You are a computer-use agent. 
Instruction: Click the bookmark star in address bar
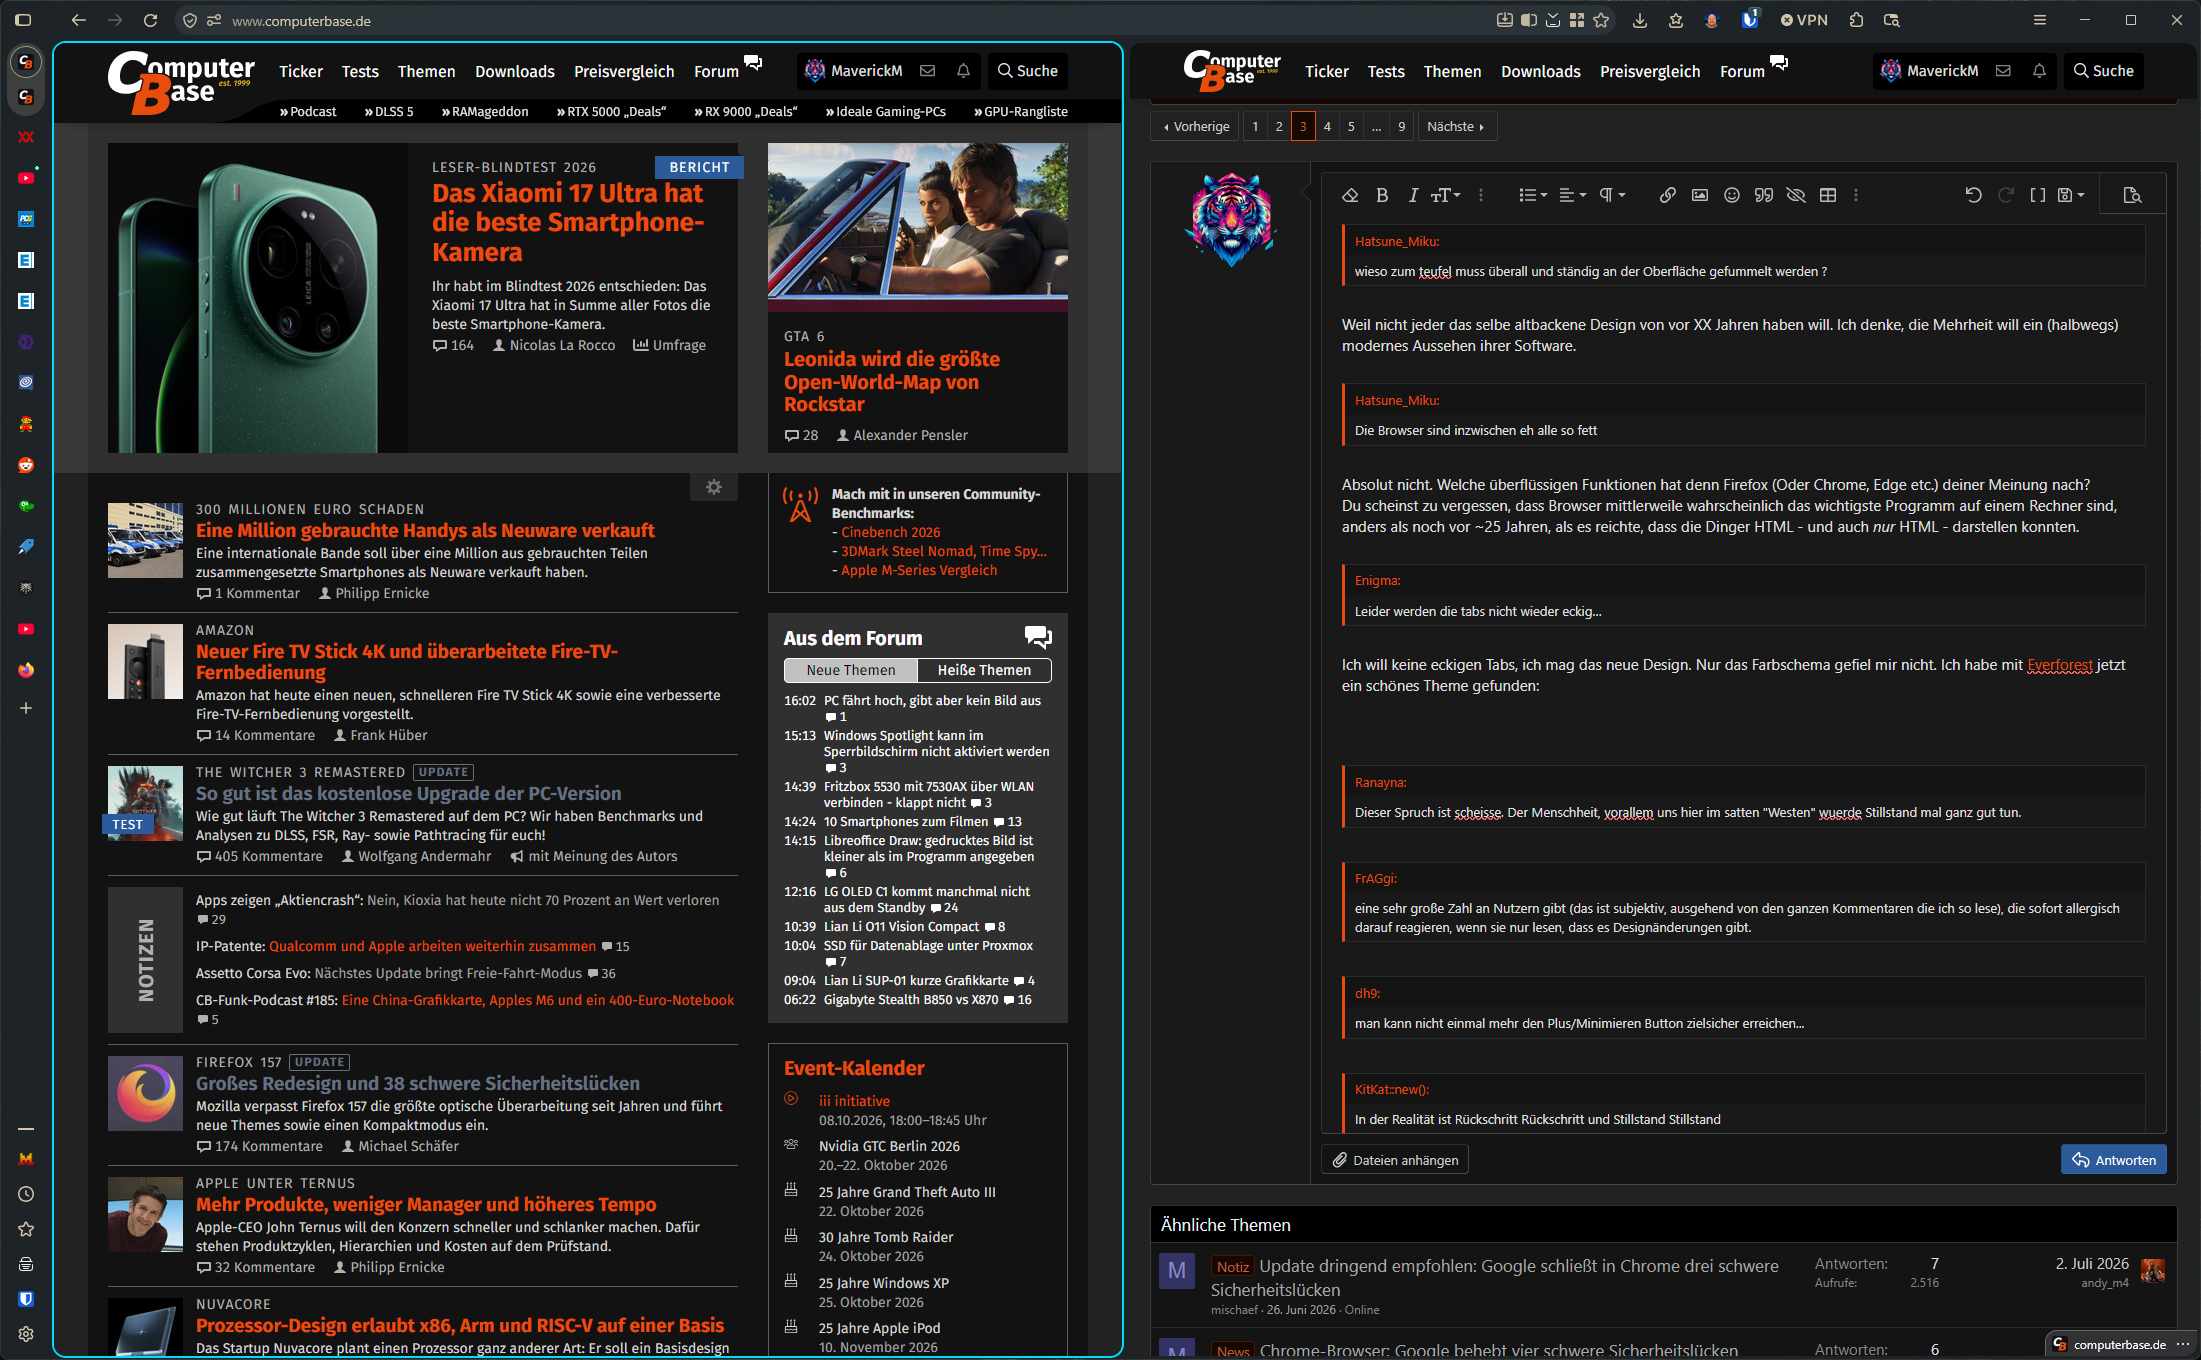click(x=1601, y=20)
